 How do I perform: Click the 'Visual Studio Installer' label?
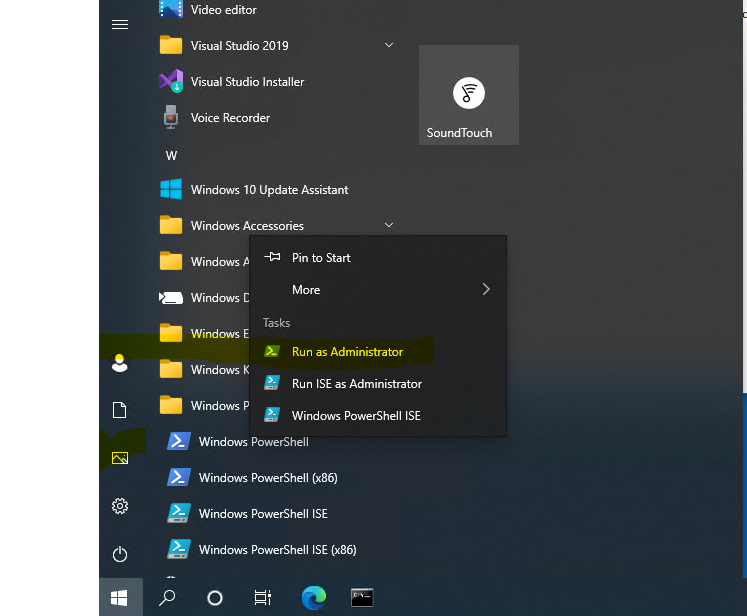(x=247, y=82)
